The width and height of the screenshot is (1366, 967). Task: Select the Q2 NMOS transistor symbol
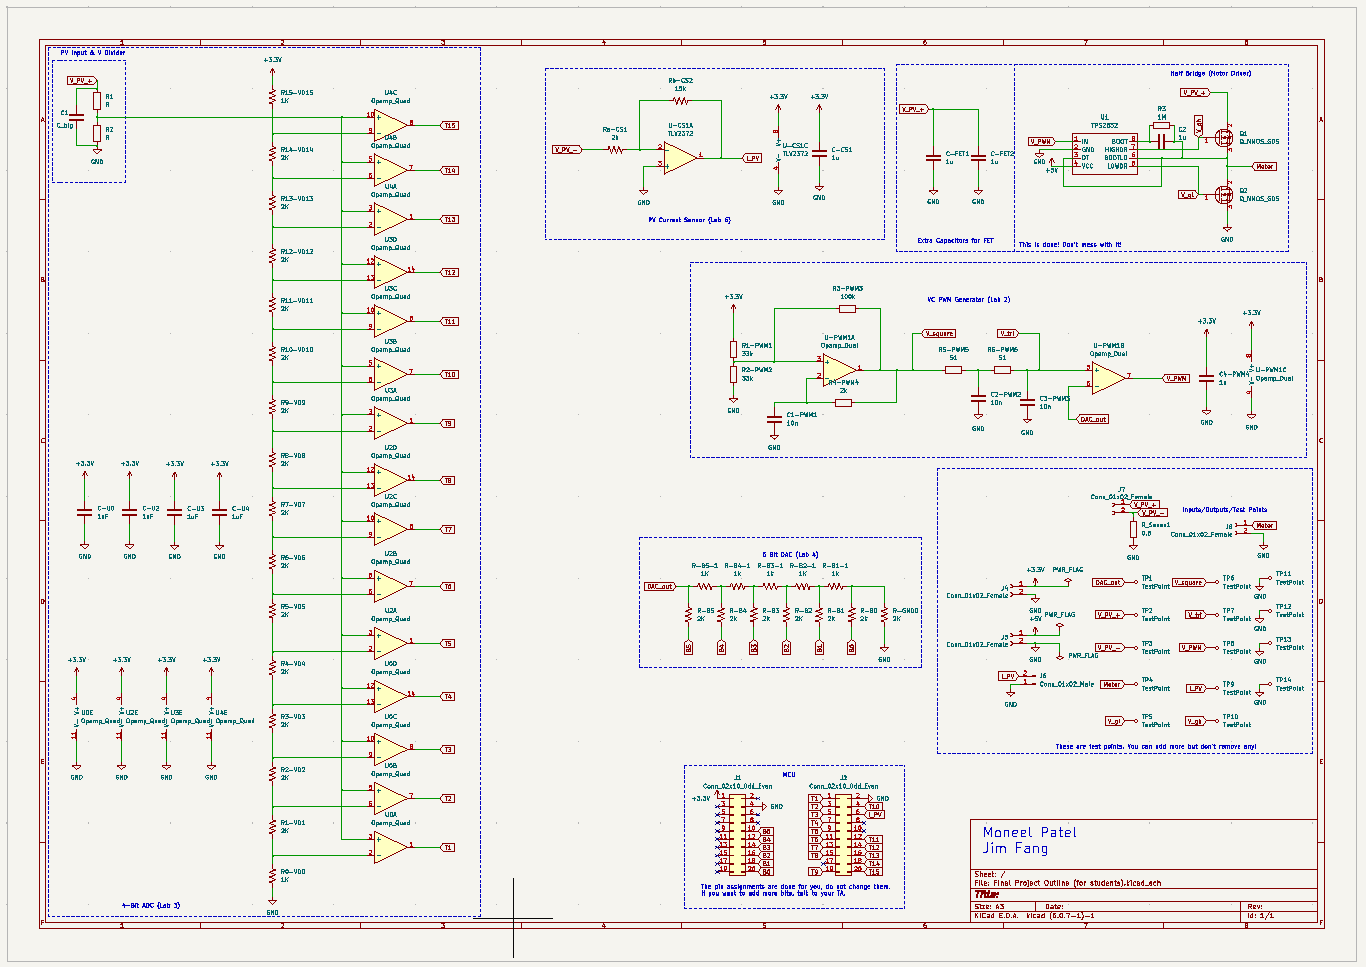pos(1223,194)
